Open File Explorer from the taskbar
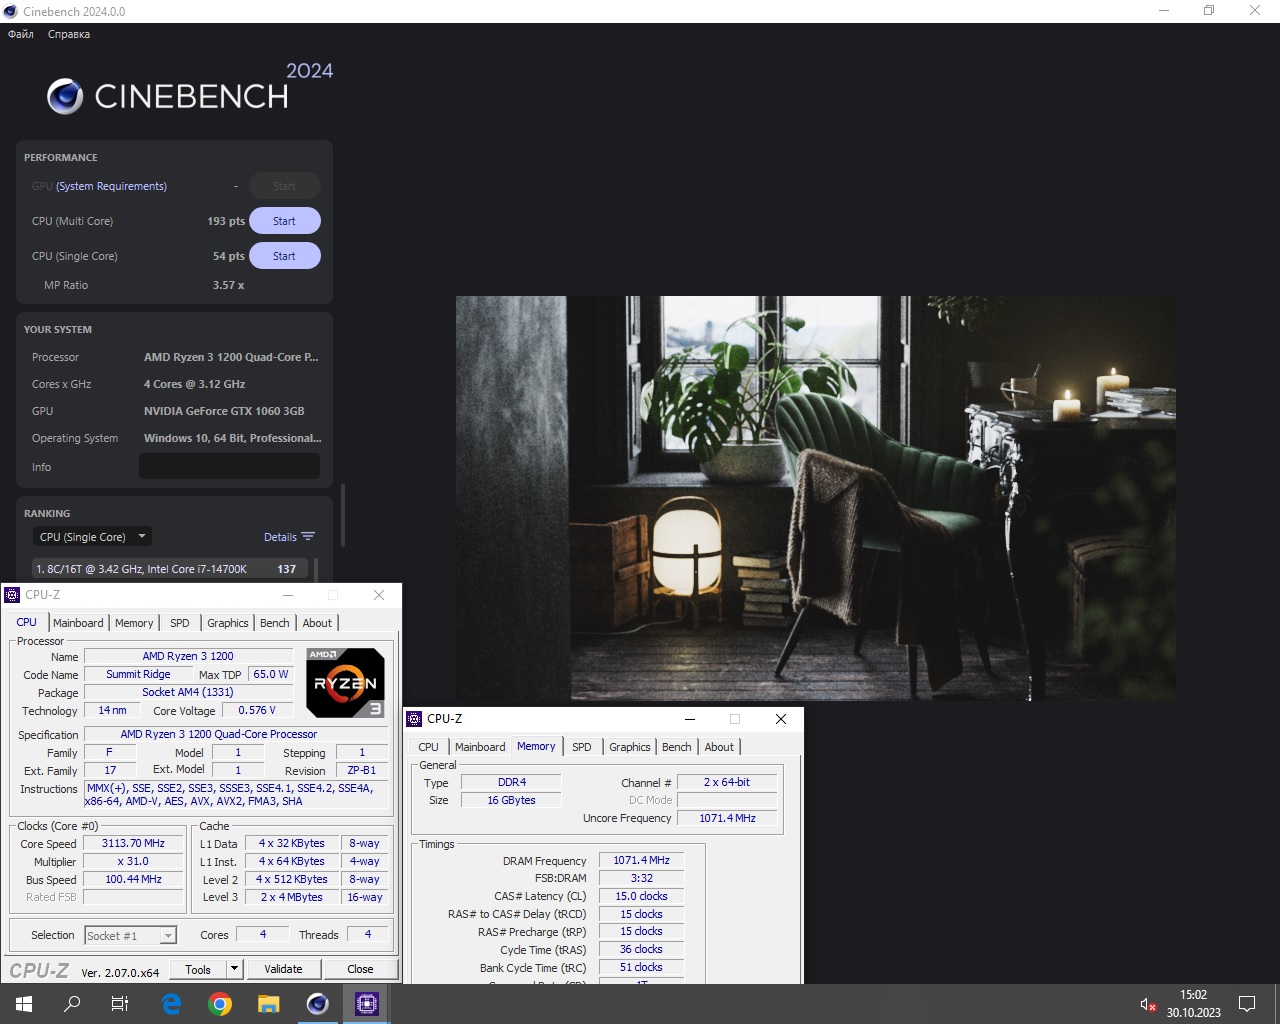 (269, 1004)
